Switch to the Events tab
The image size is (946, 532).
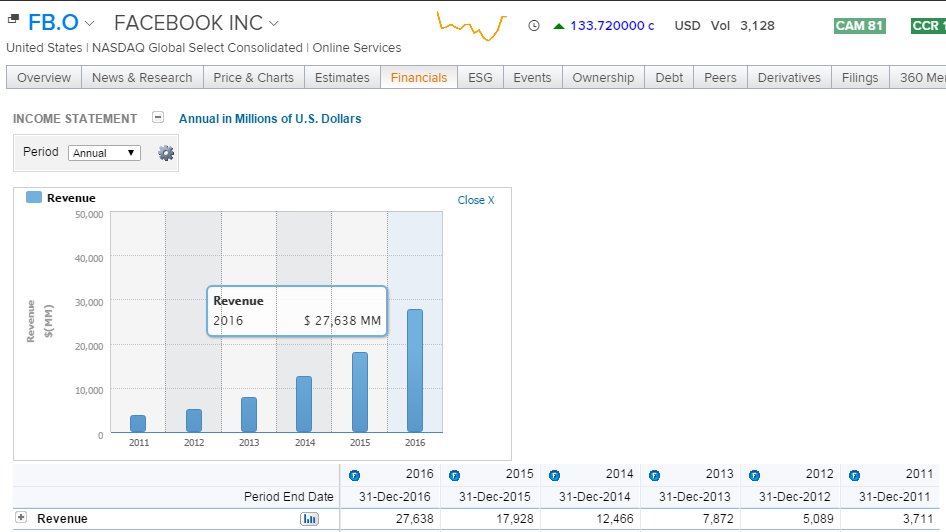(532, 78)
